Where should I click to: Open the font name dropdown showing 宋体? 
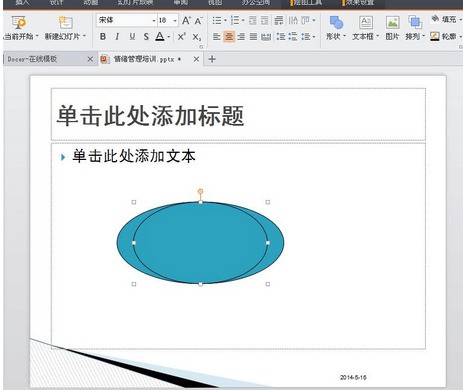(154, 21)
